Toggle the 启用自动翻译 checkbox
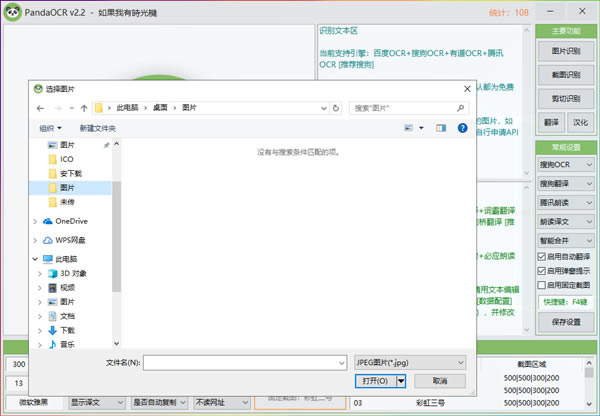600x416 pixels. click(542, 255)
